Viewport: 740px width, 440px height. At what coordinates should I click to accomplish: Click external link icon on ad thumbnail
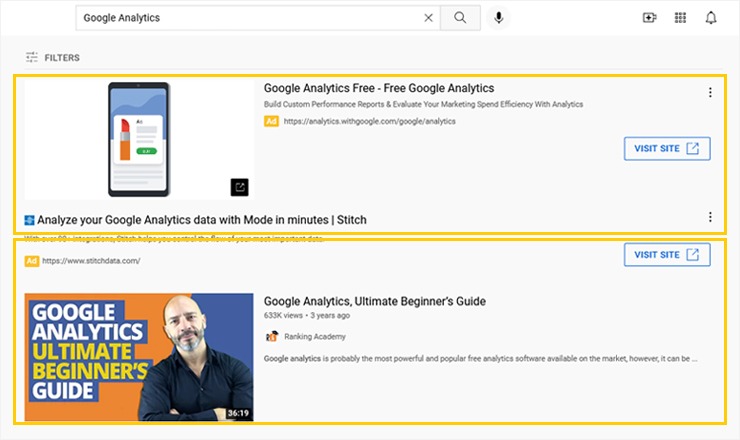click(240, 187)
